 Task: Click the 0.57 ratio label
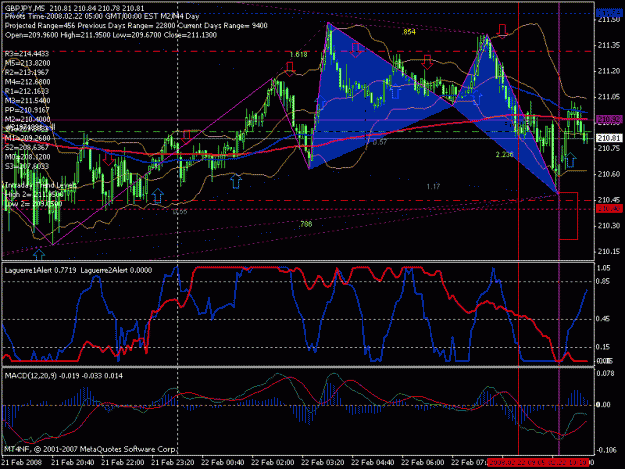(x=379, y=142)
